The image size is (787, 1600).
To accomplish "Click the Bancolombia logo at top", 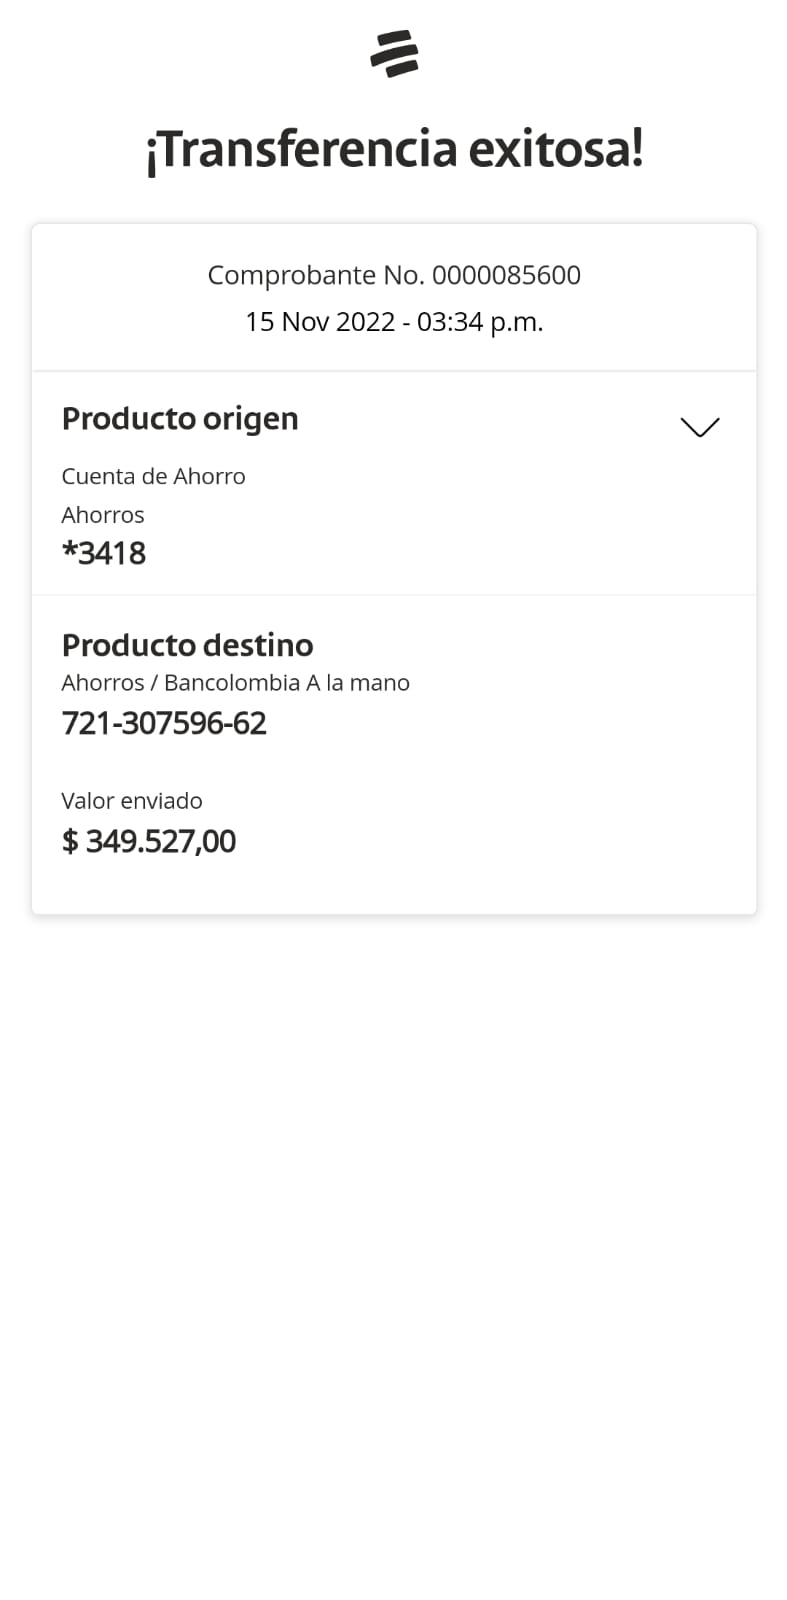I will click(394, 54).
